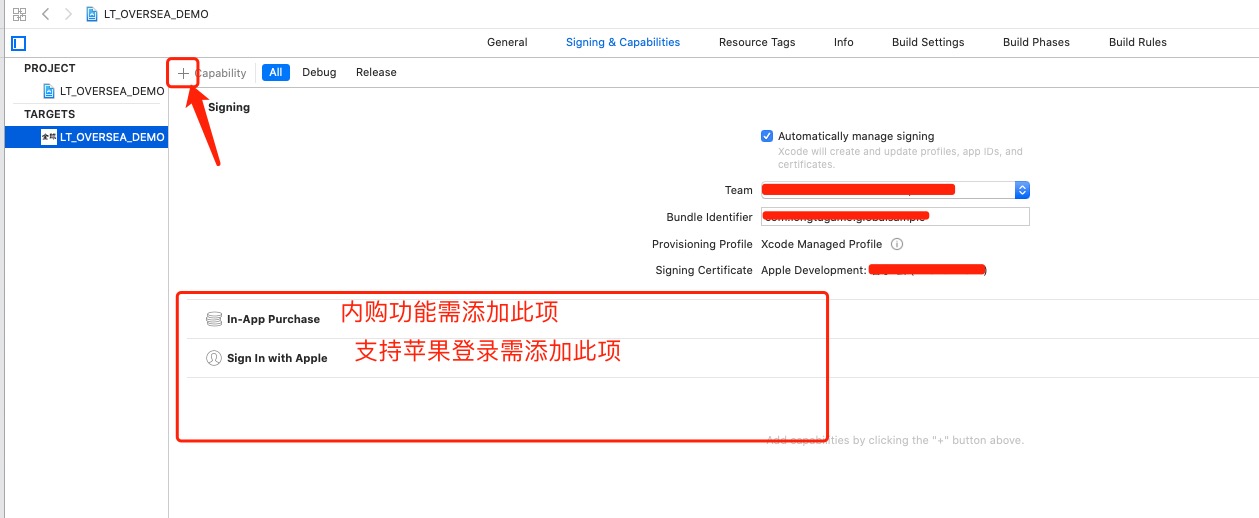Uncheck Automatically manage signing
Image resolution: width=1259 pixels, height=518 pixels.
coord(767,136)
